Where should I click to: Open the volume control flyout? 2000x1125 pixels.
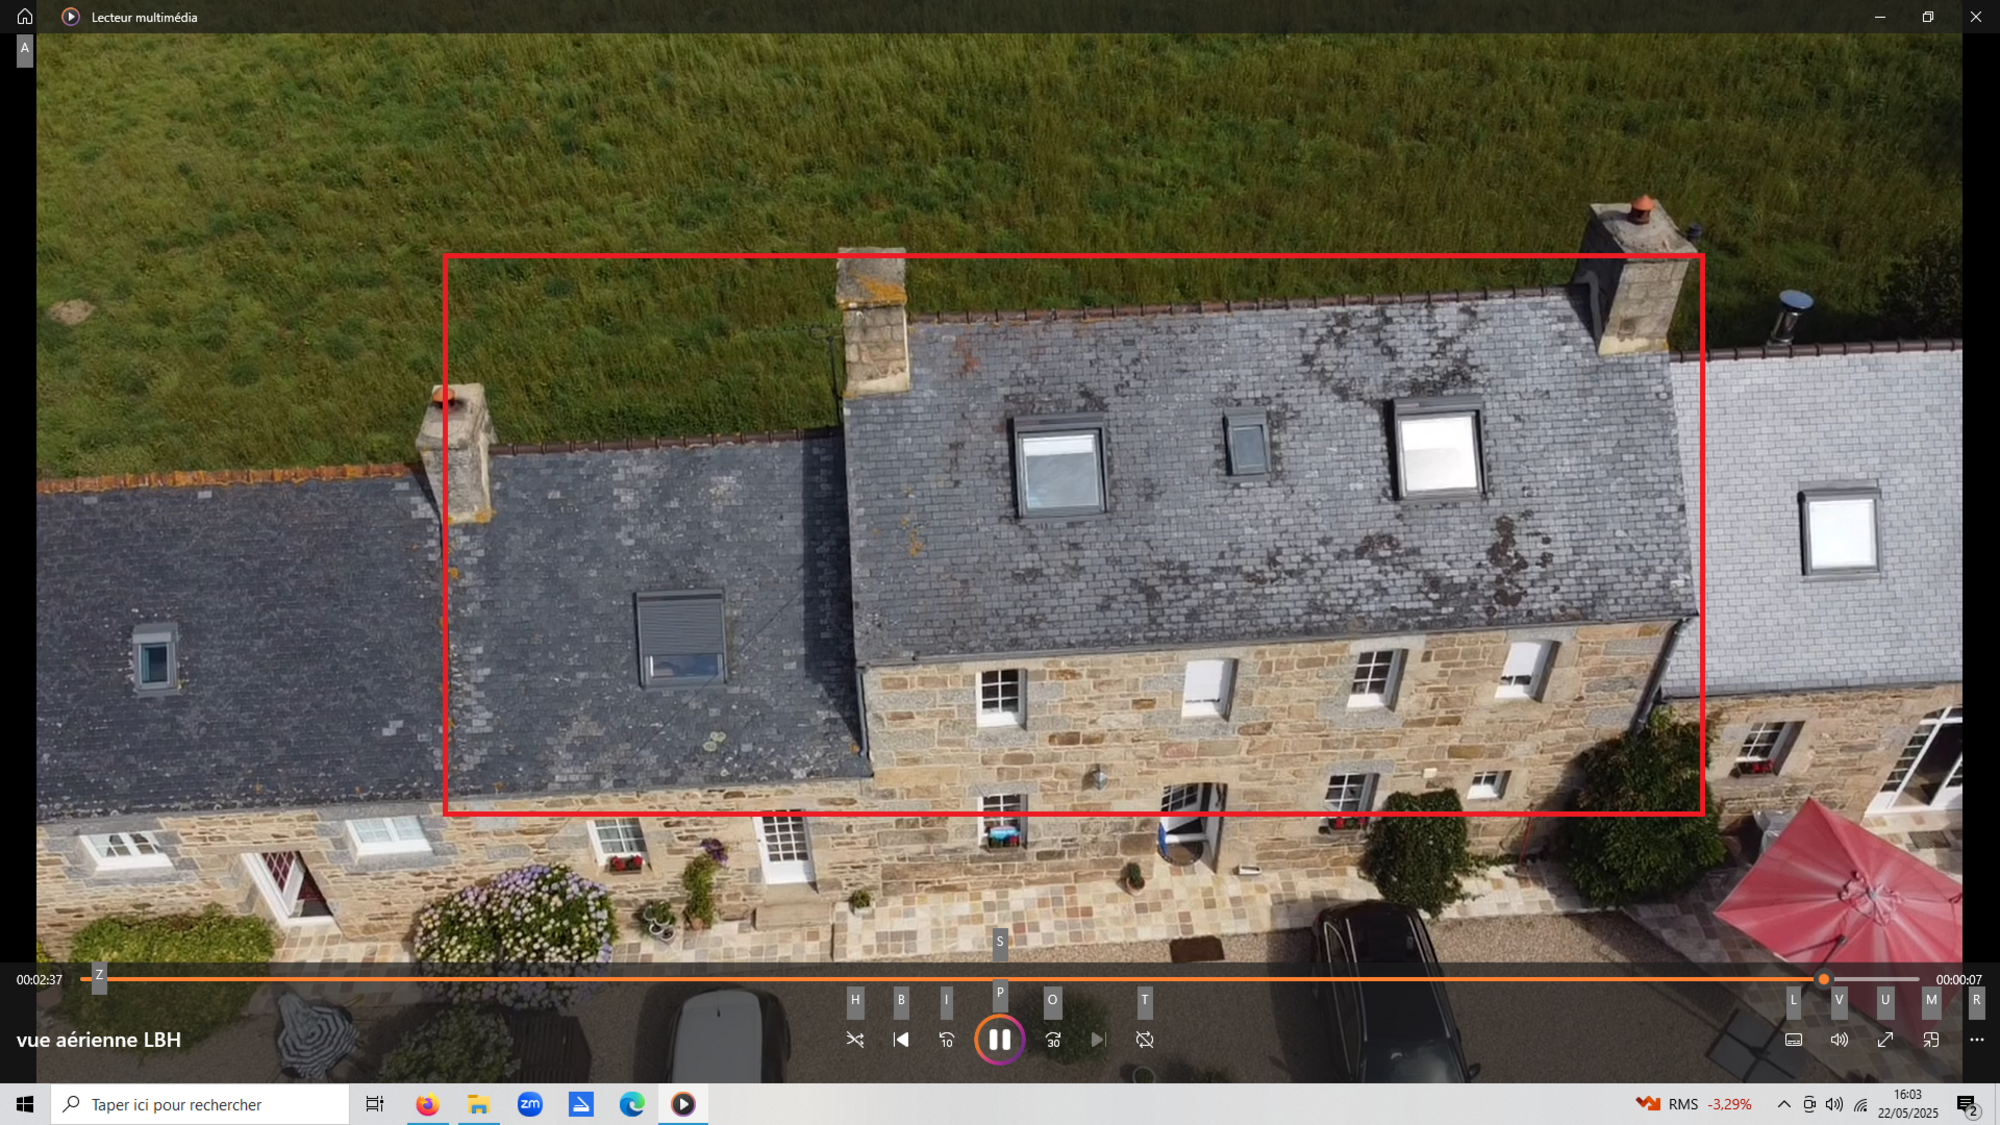tap(1839, 1040)
